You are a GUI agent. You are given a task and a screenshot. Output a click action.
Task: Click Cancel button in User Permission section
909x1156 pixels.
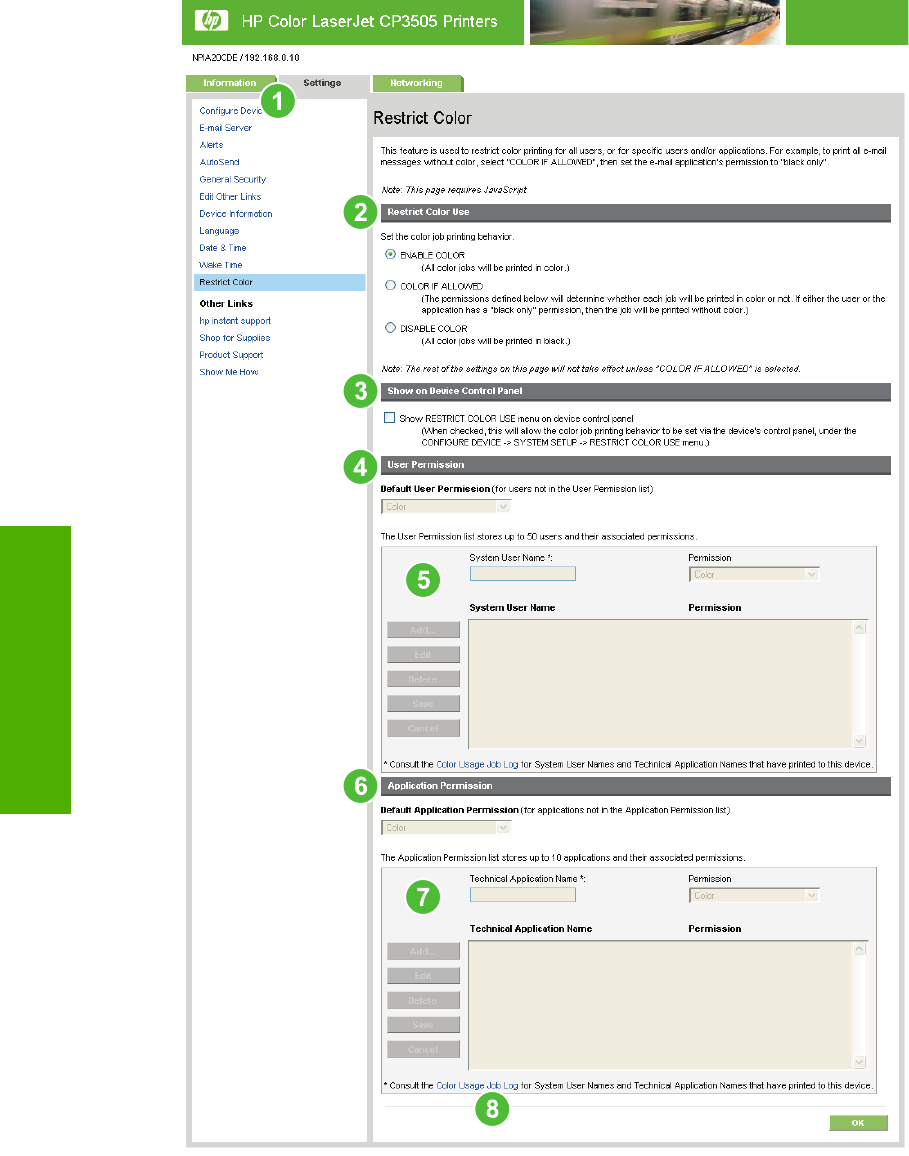coord(423,728)
